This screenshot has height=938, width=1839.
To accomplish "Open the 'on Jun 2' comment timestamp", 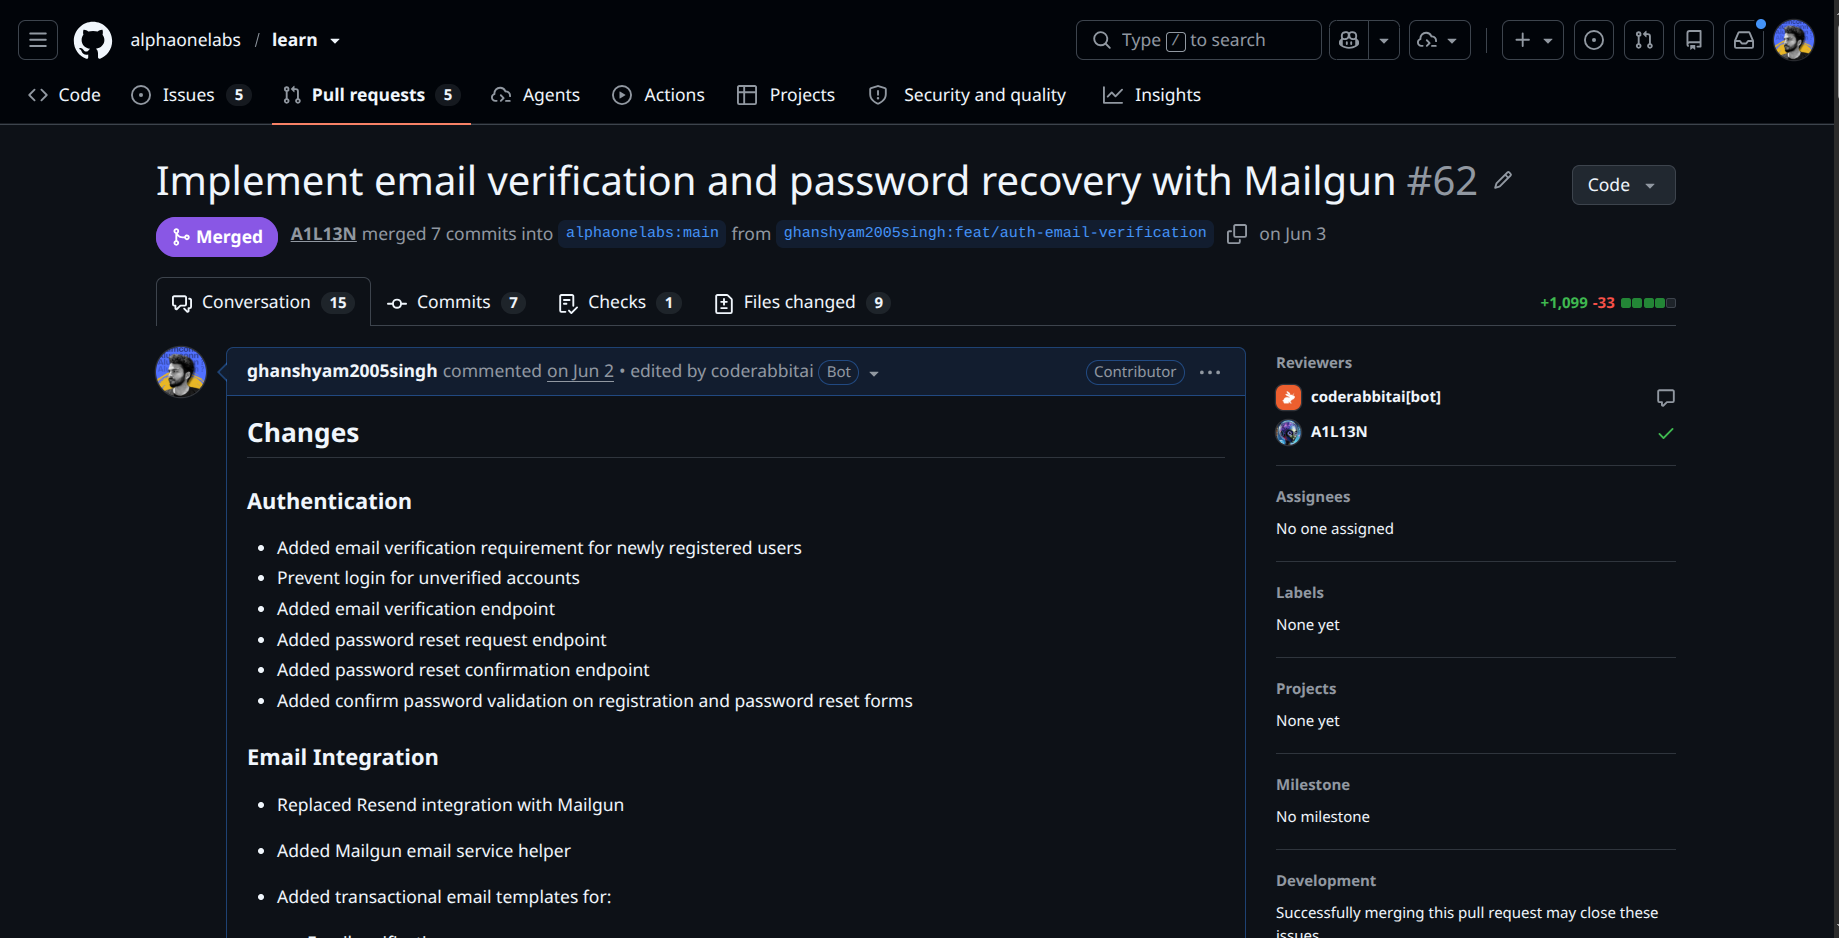I will point(580,371).
